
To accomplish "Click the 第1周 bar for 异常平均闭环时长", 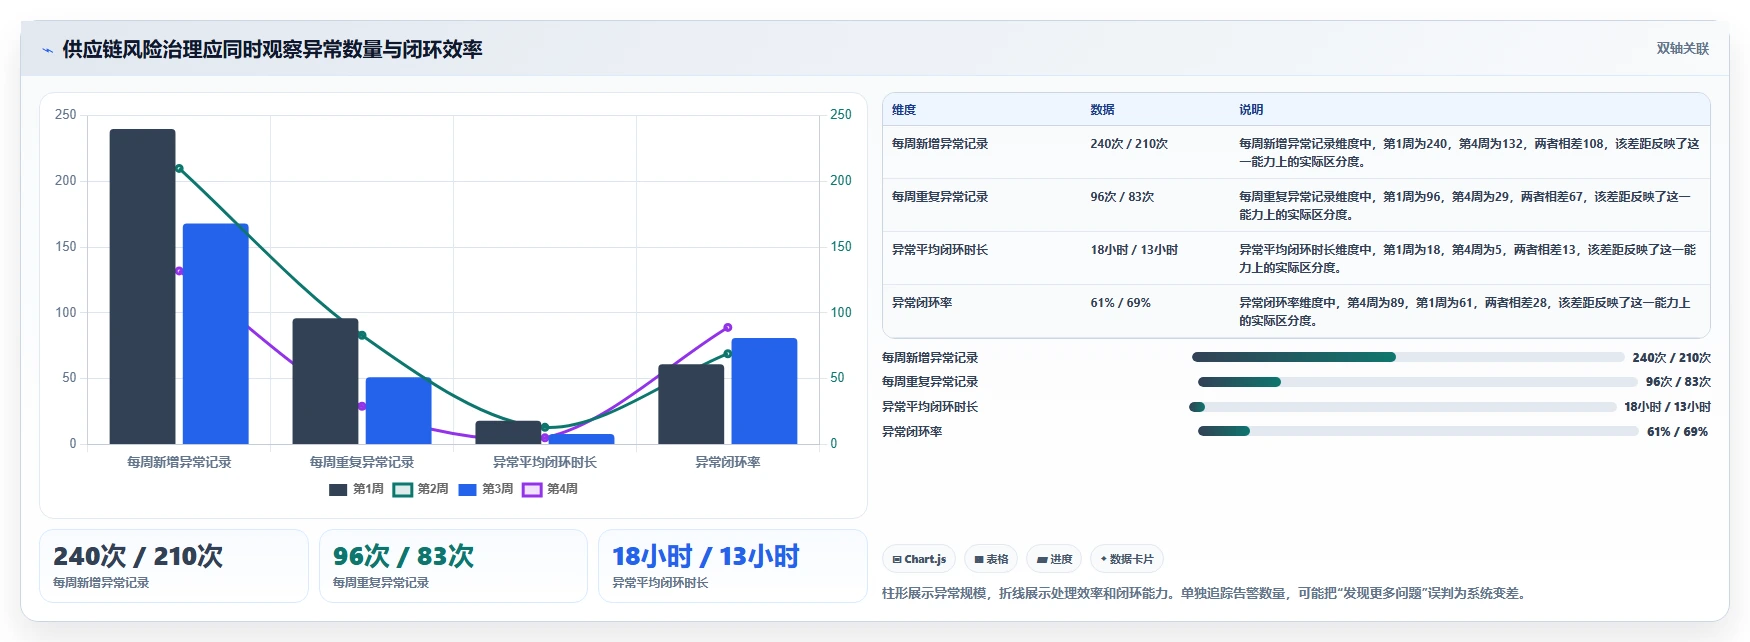I will point(508,433).
